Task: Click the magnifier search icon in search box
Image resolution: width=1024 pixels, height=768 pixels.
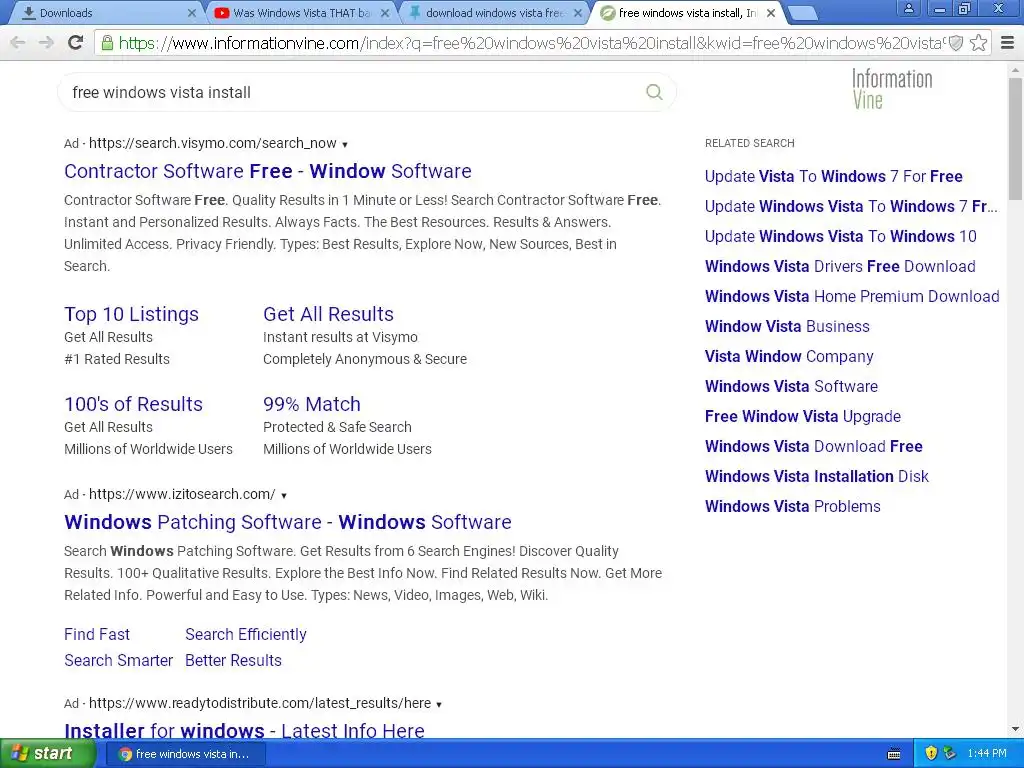Action: pos(654,92)
